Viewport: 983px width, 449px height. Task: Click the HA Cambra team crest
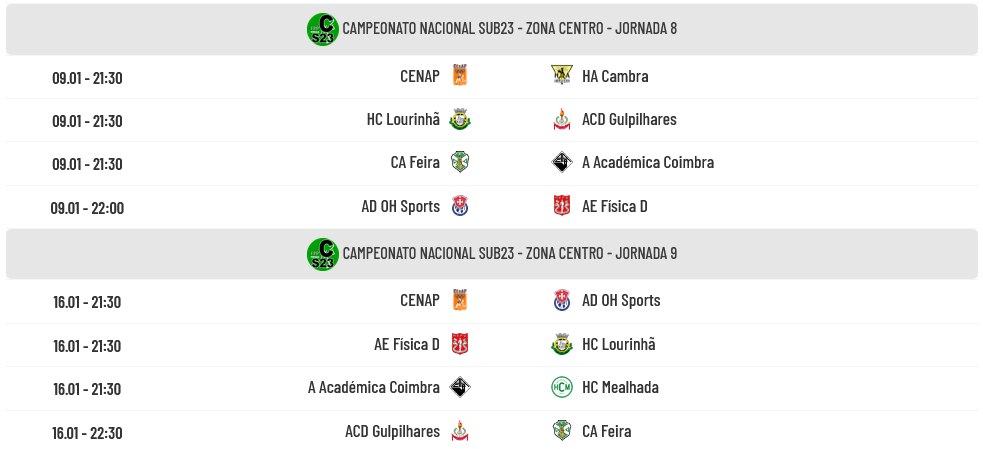[561, 76]
